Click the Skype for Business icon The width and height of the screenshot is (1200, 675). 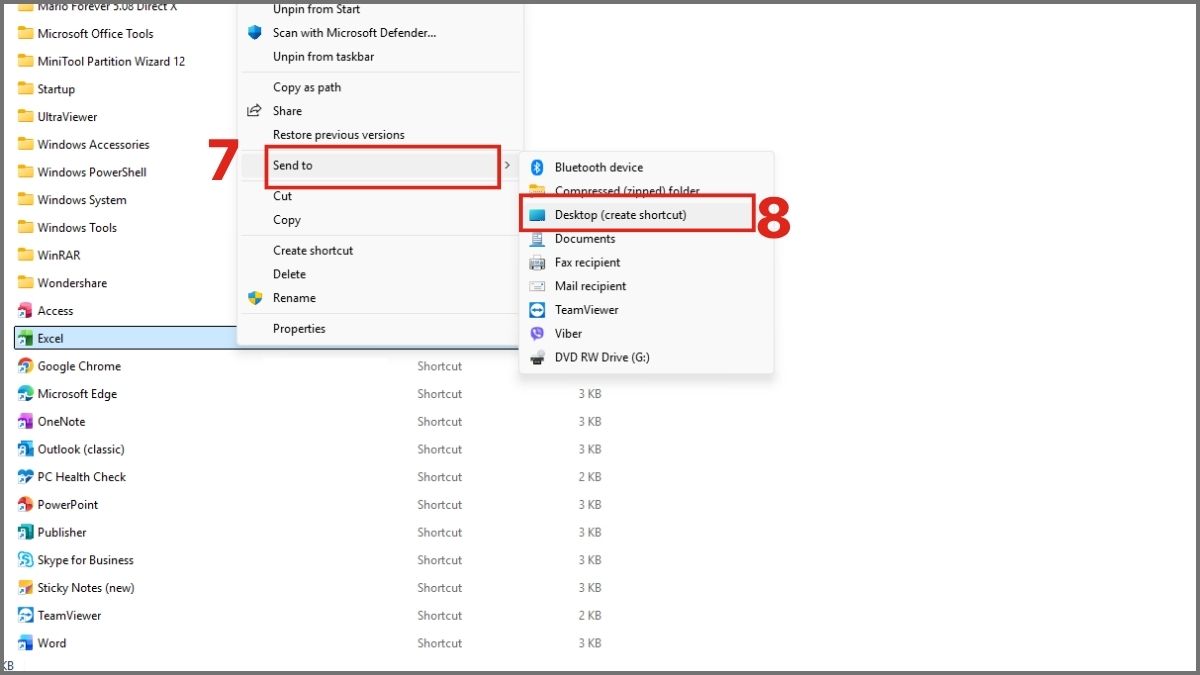26,560
